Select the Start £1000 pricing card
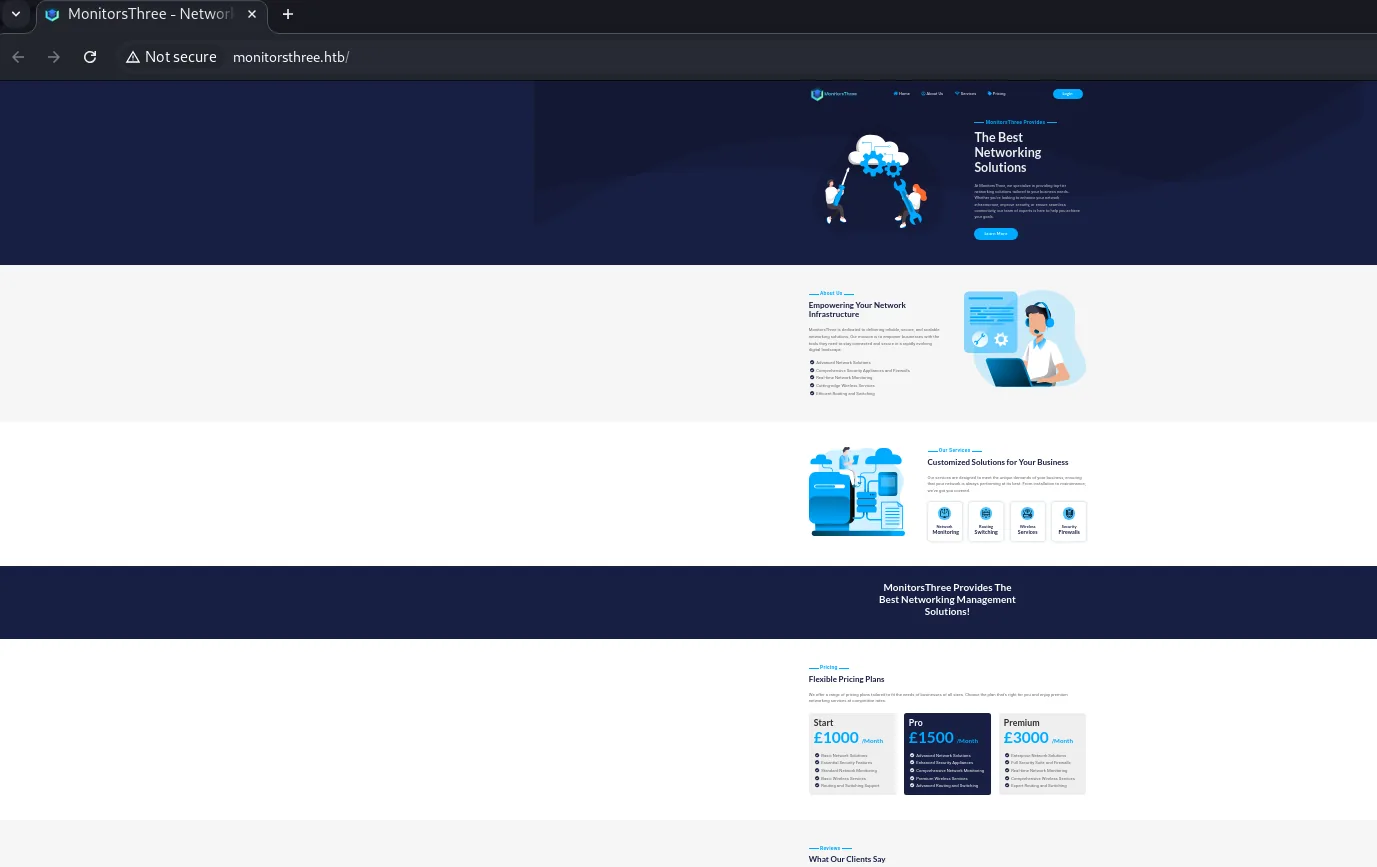This screenshot has height=867, width=1377. (x=852, y=754)
